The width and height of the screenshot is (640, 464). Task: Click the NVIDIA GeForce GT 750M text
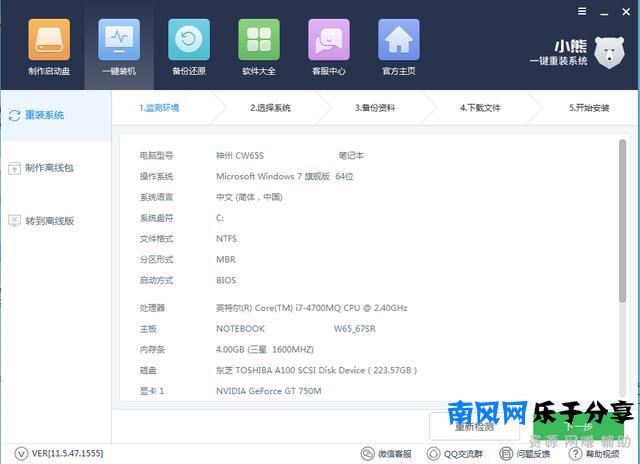(x=269, y=391)
